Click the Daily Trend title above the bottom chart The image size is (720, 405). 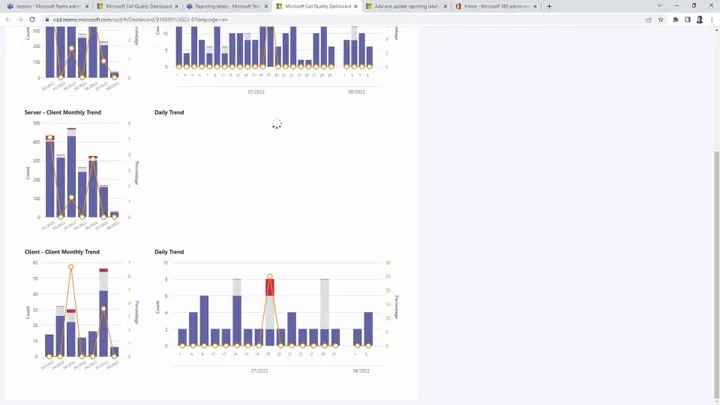[x=169, y=252]
